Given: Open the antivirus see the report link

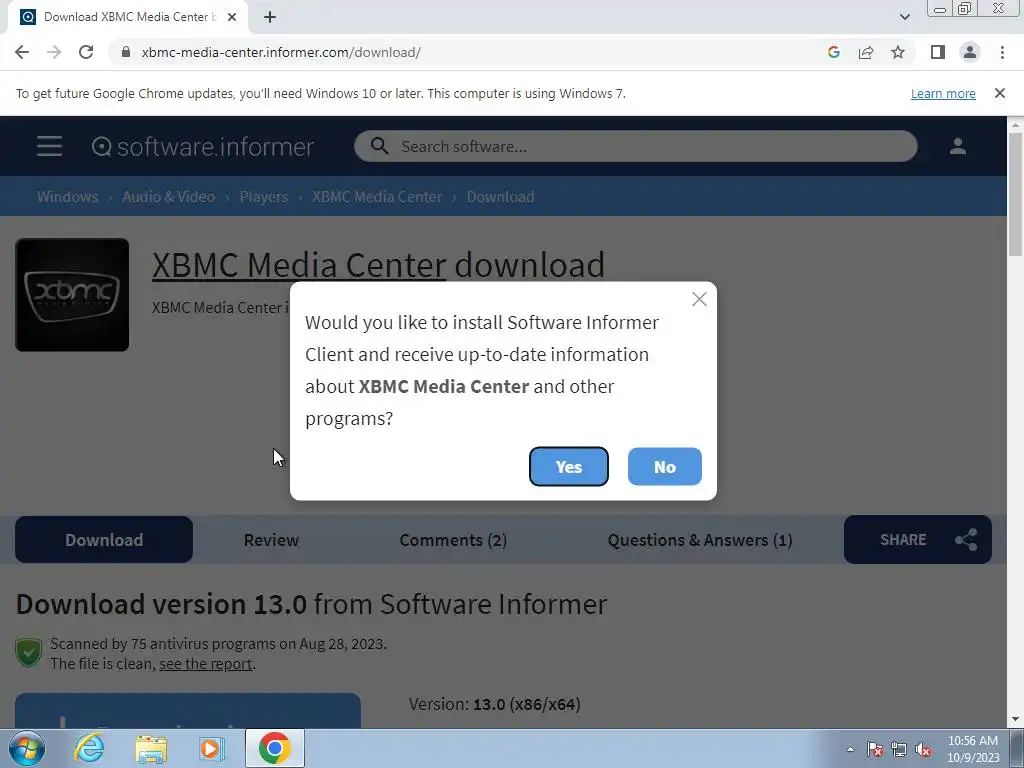Looking at the screenshot, I should pos(205,664).
